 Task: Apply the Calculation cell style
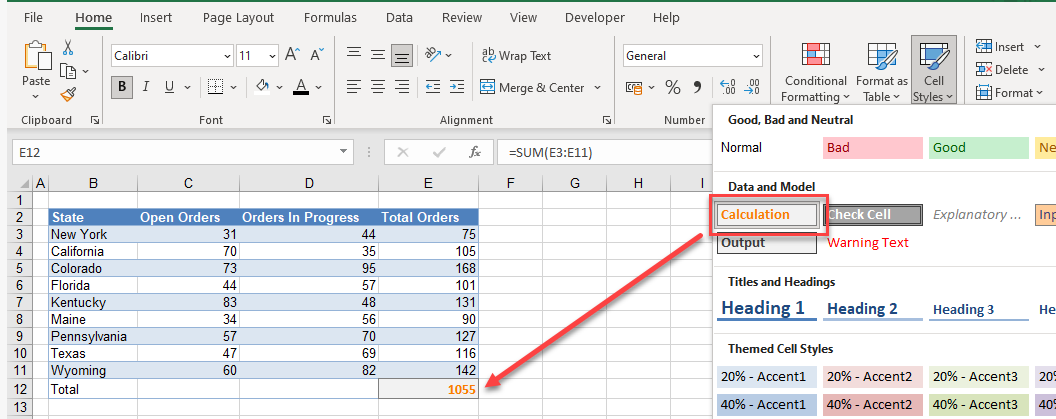click(766, 215)
